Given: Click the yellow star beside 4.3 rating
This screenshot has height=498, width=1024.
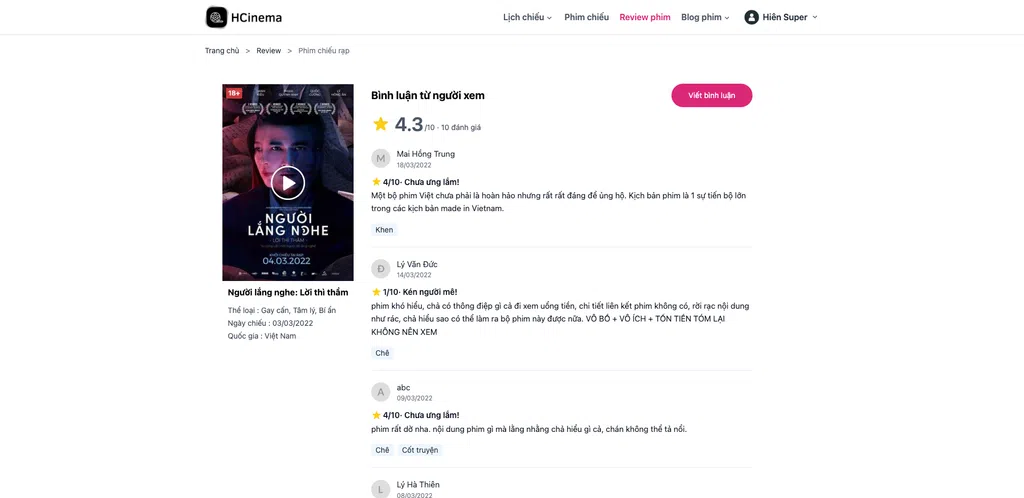Looking at the screenshot, I should [x=380, y=123].
